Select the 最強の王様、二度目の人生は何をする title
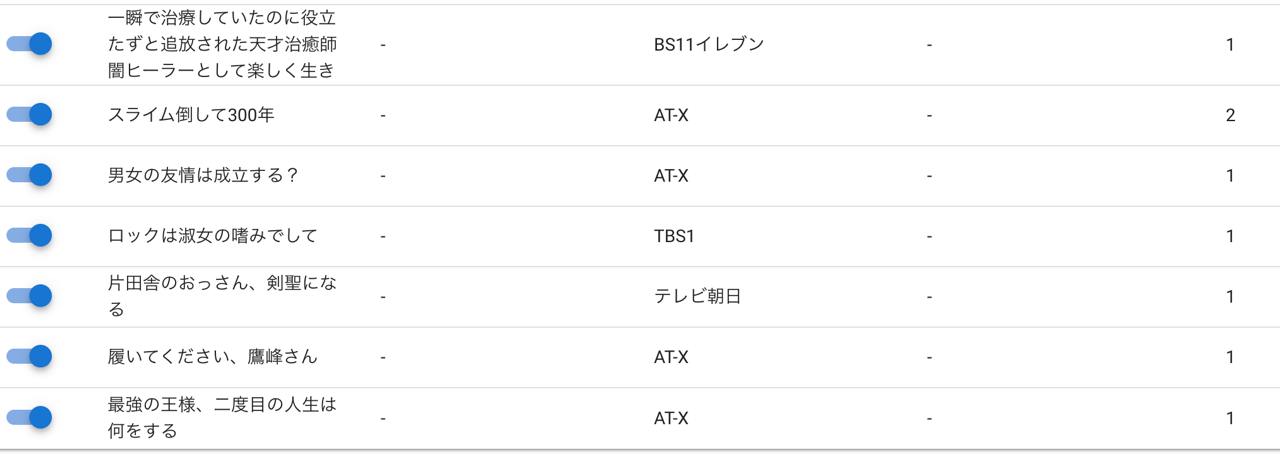 coord(222,418)
